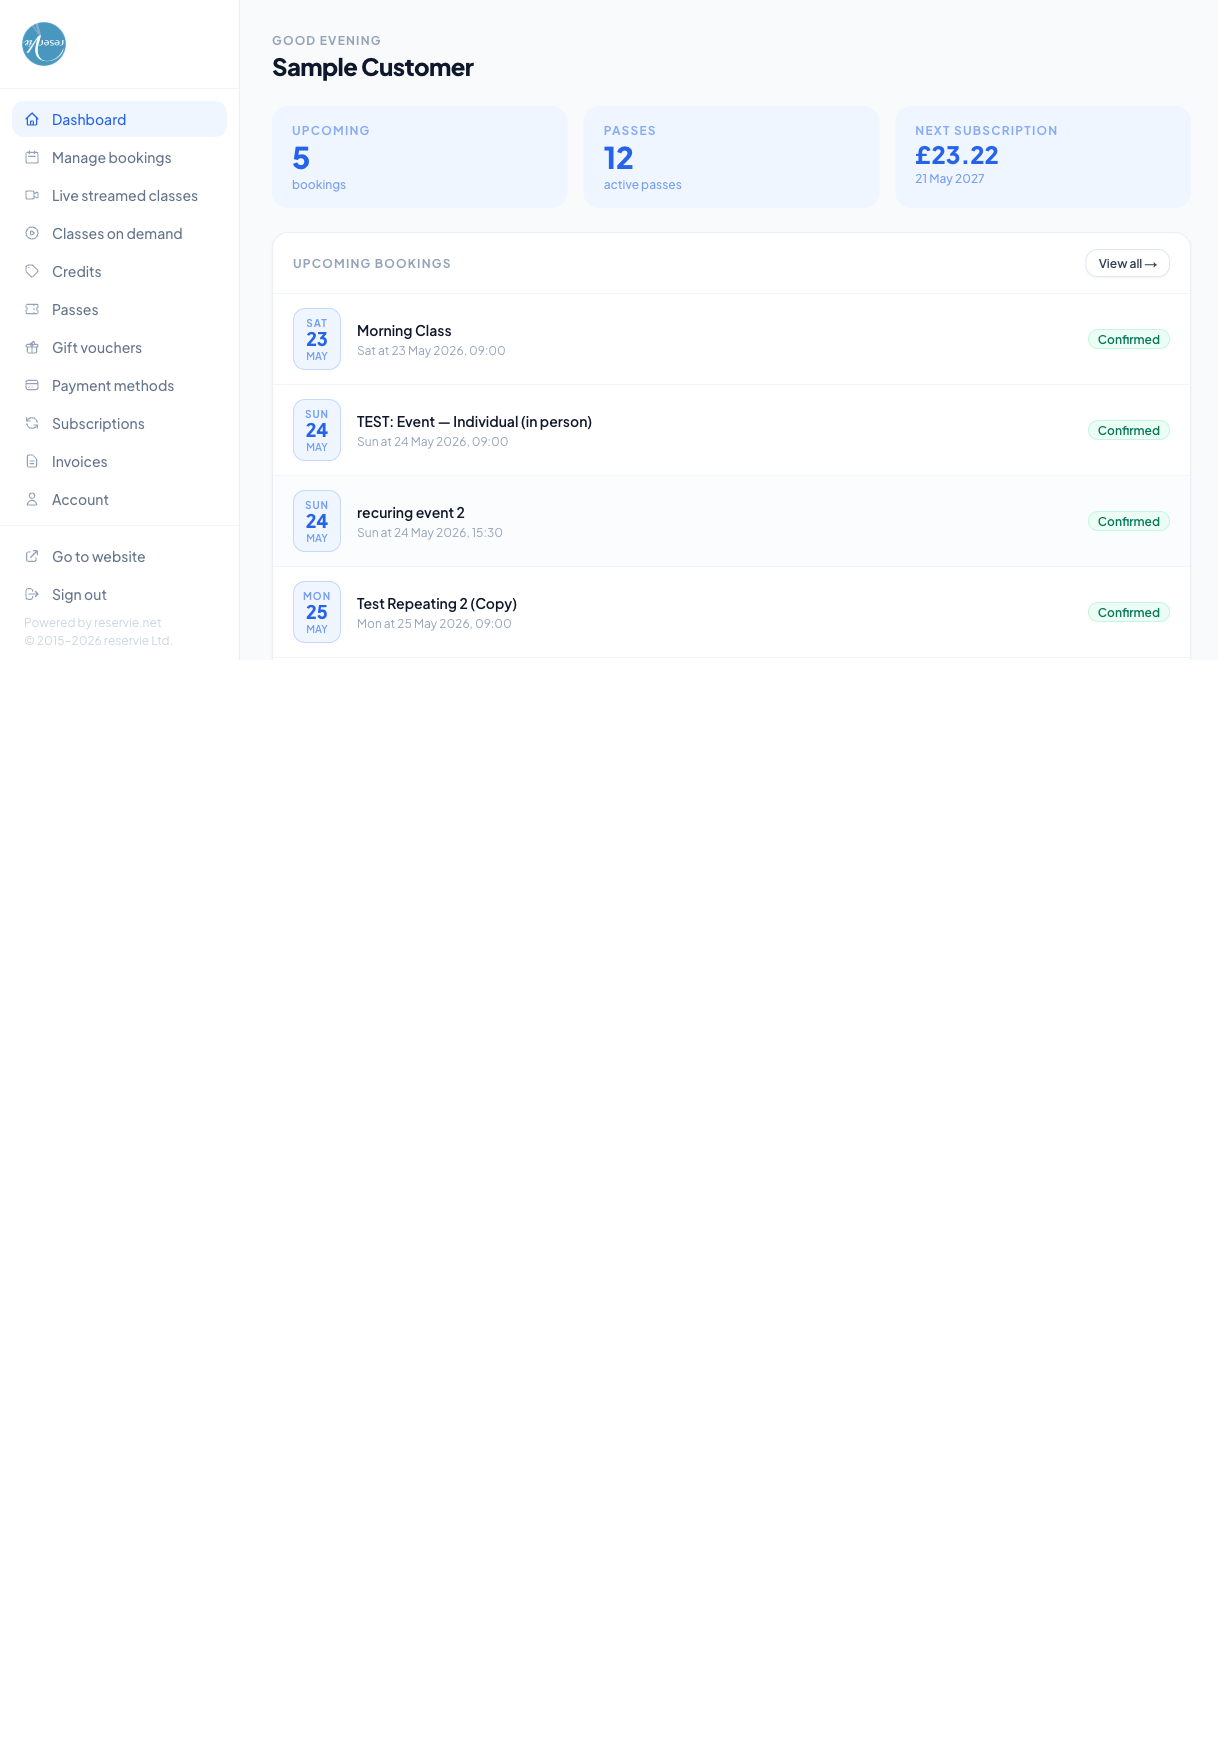1218x1759 pixels.
Task: Click the Live streamed classes camera icon
Action: pos(32,195)
